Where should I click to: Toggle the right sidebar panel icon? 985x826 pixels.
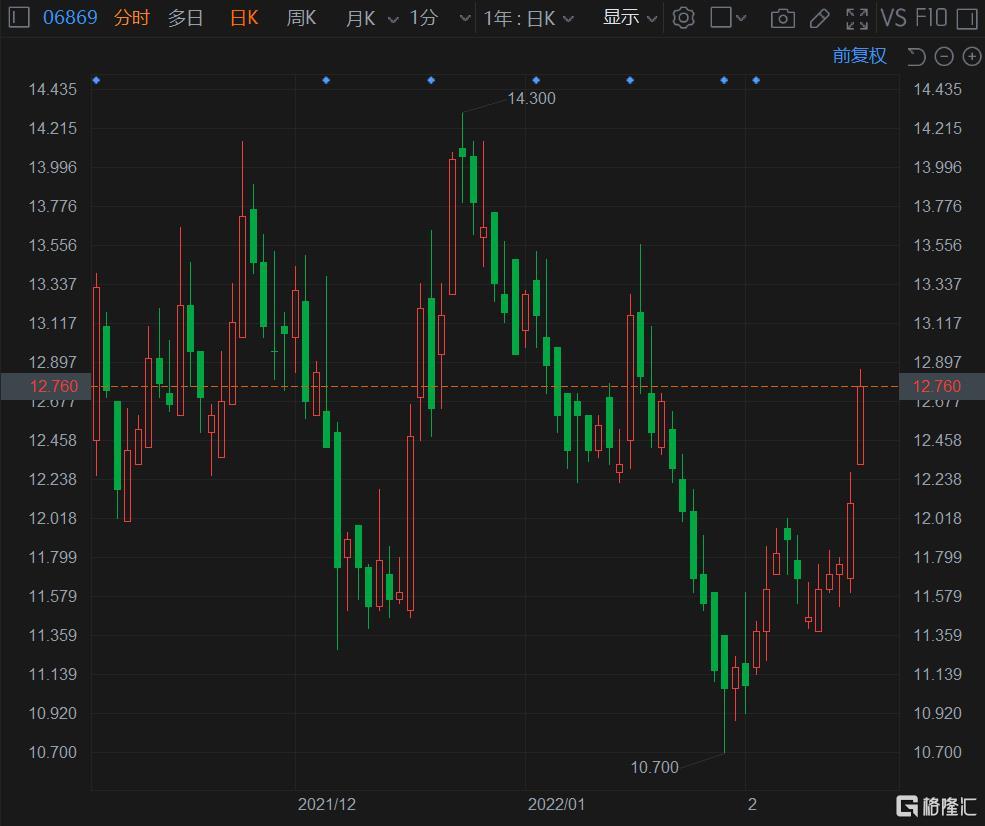tap(966, 18)
